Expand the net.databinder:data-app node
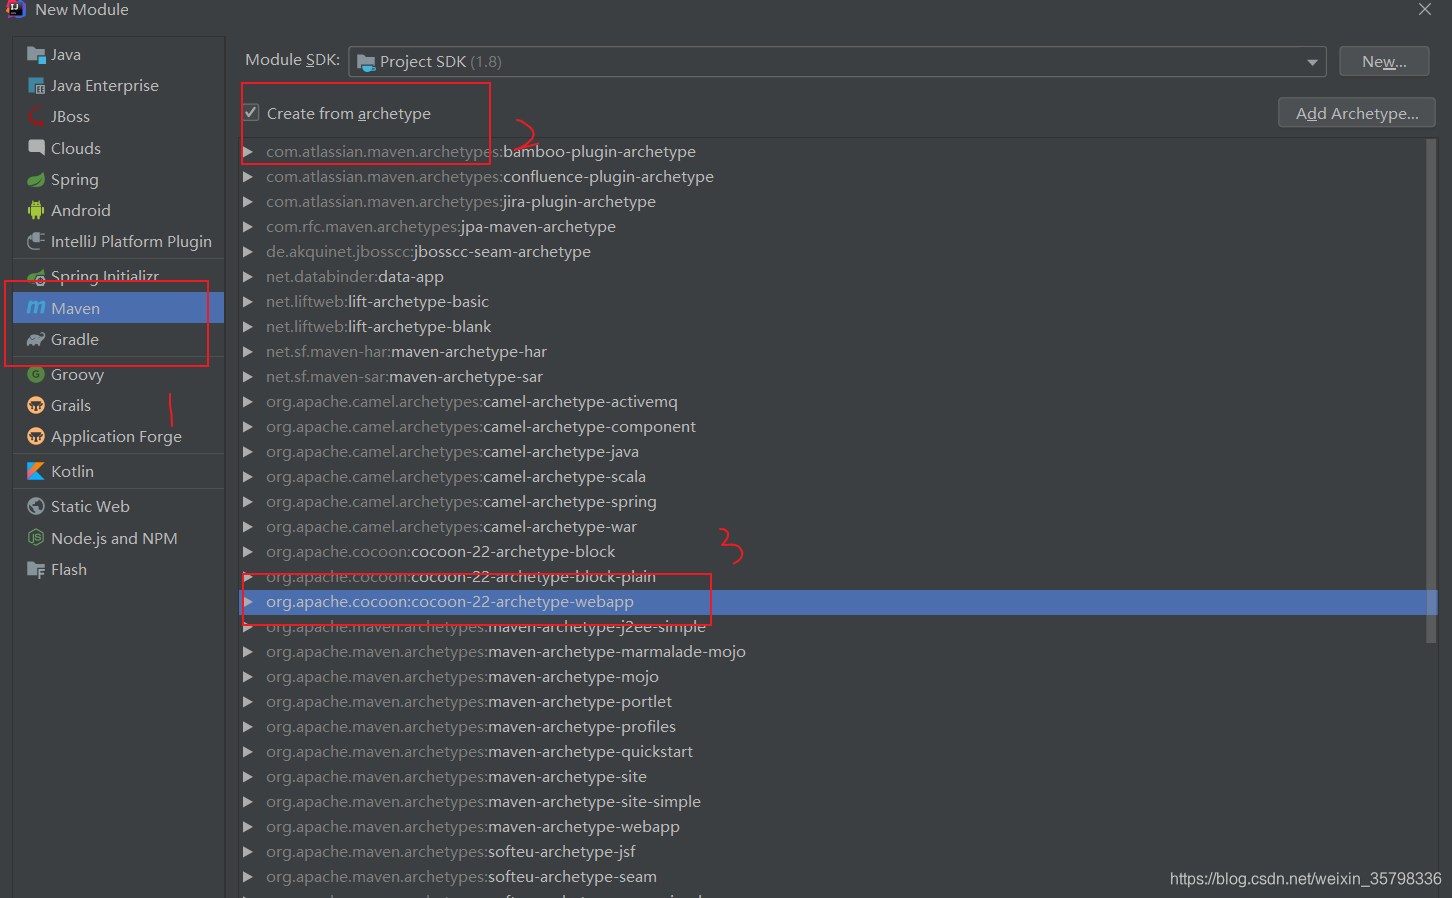Screen dimensions: 1452x898 [248, 277]
